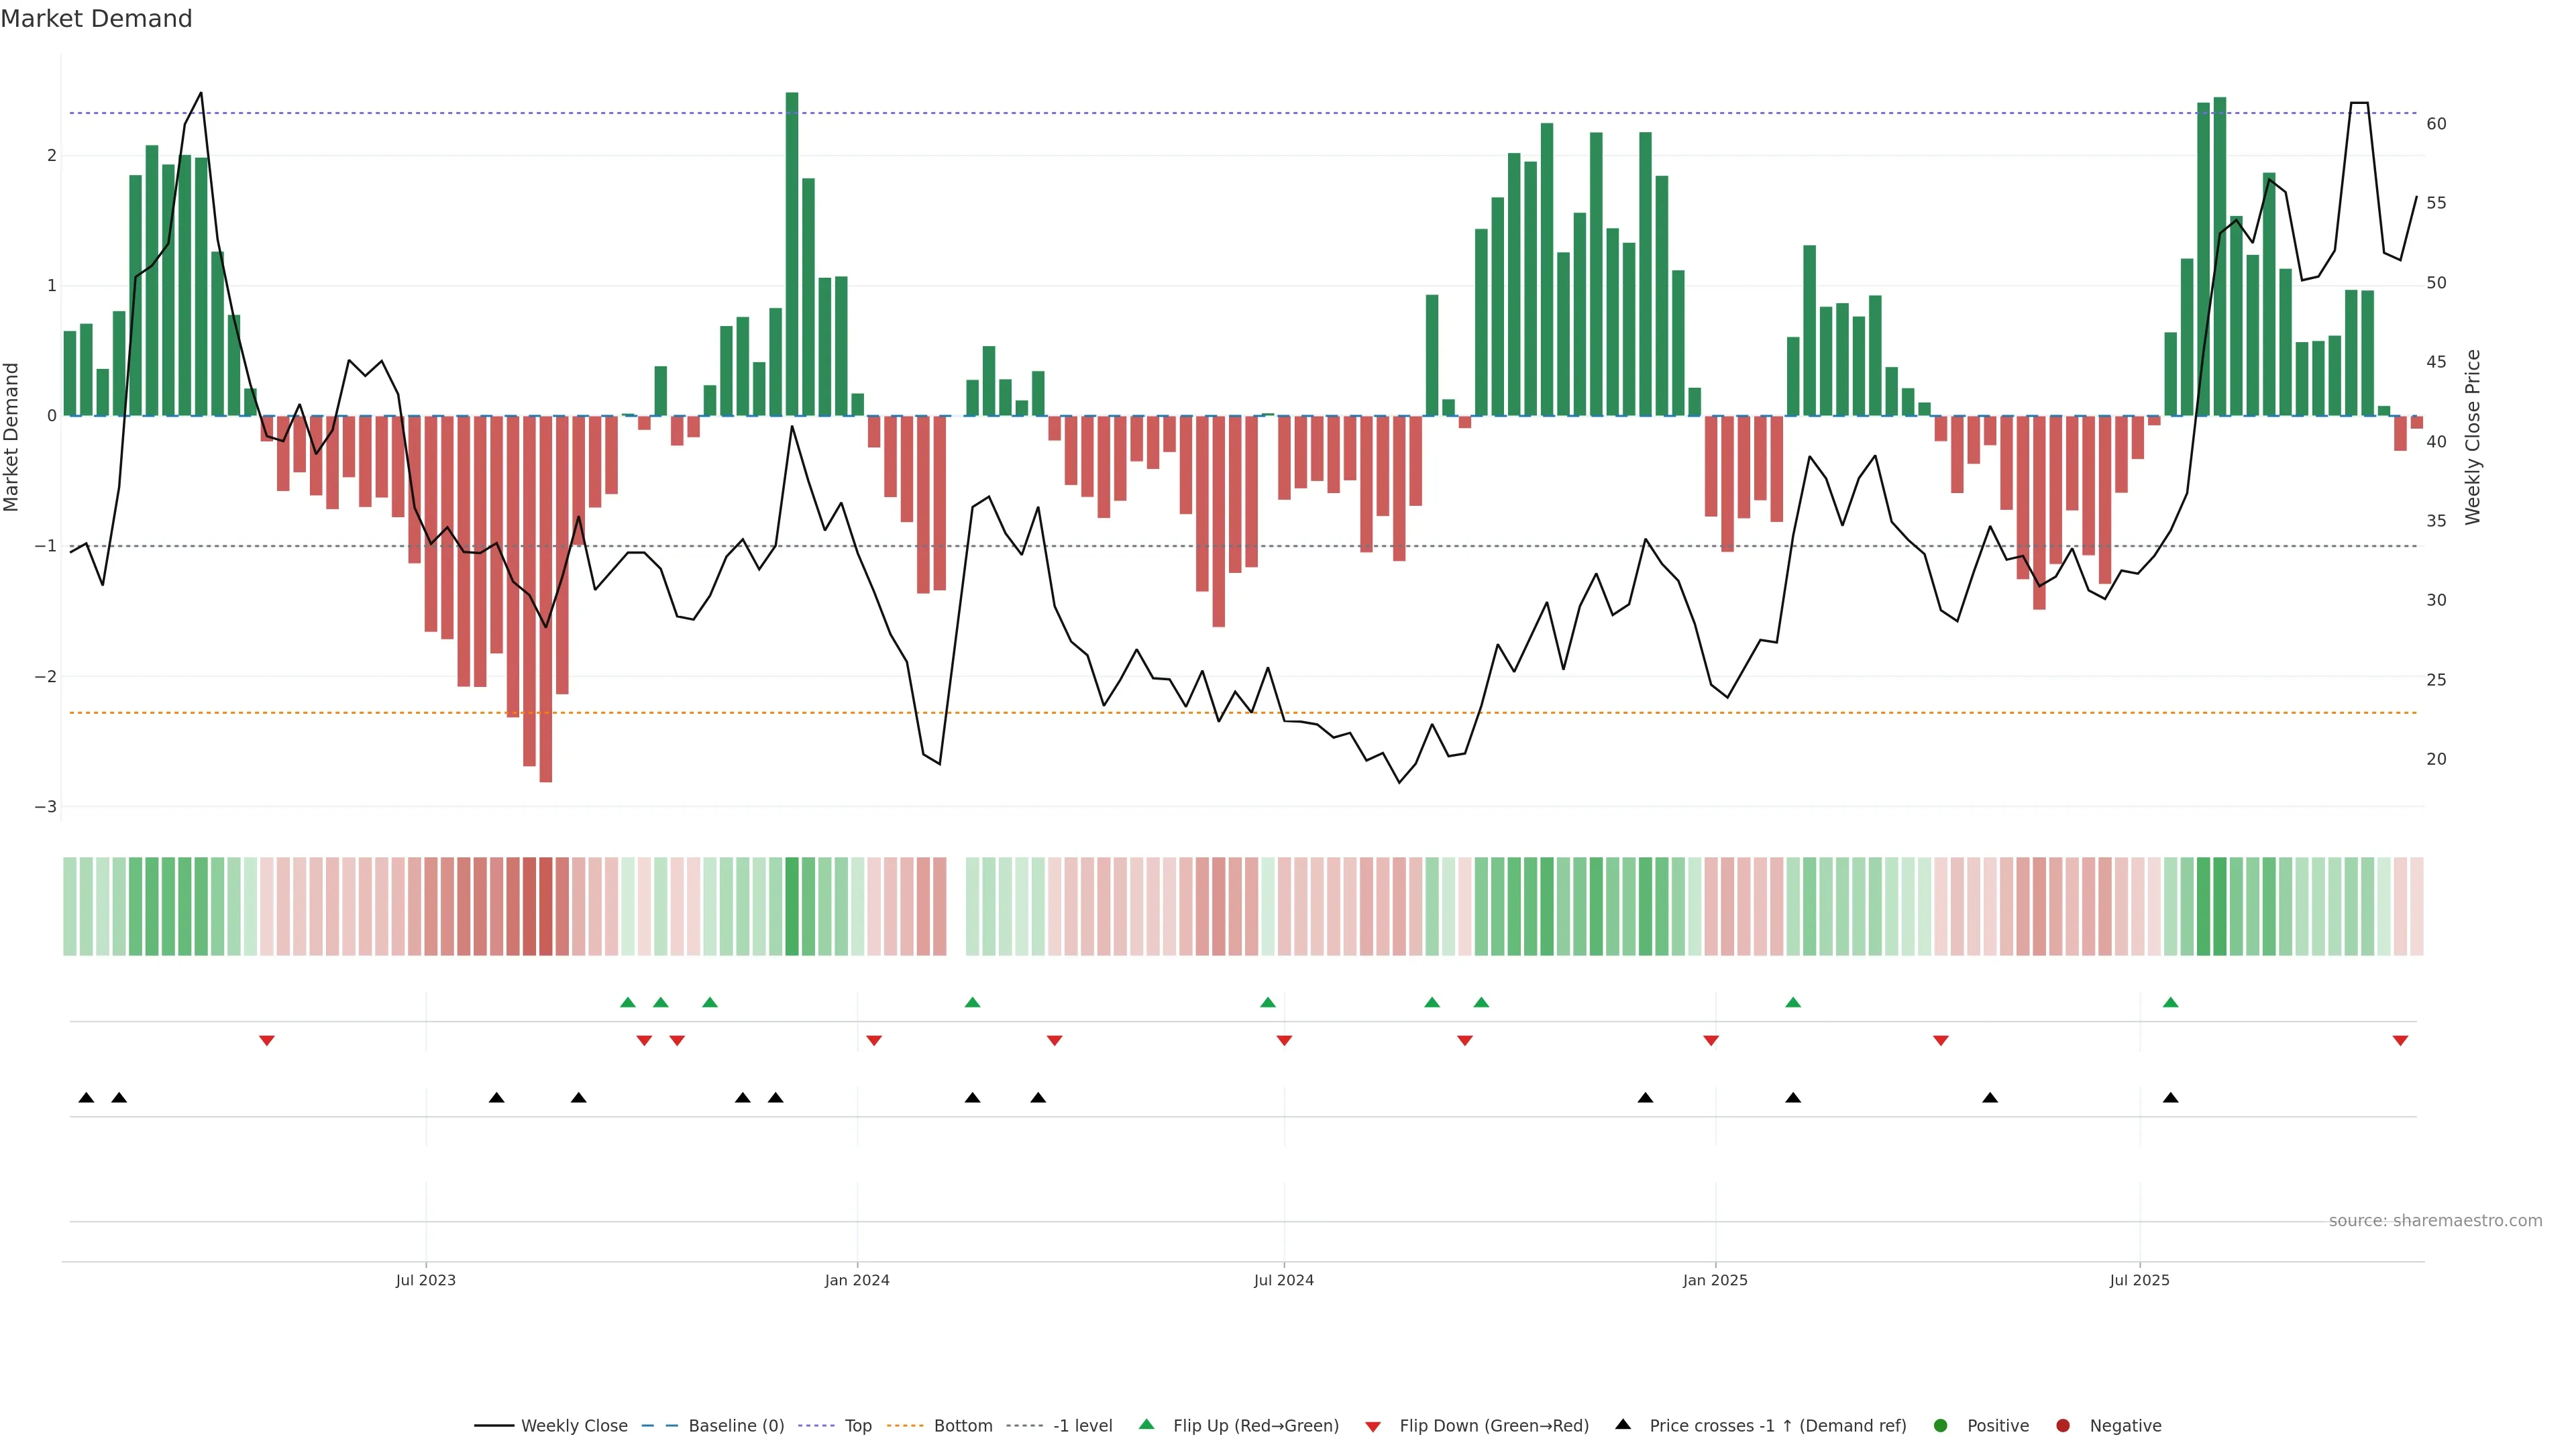
Task: Click the leftmost red flip-down triangle marker
Action: (266, 1041)
